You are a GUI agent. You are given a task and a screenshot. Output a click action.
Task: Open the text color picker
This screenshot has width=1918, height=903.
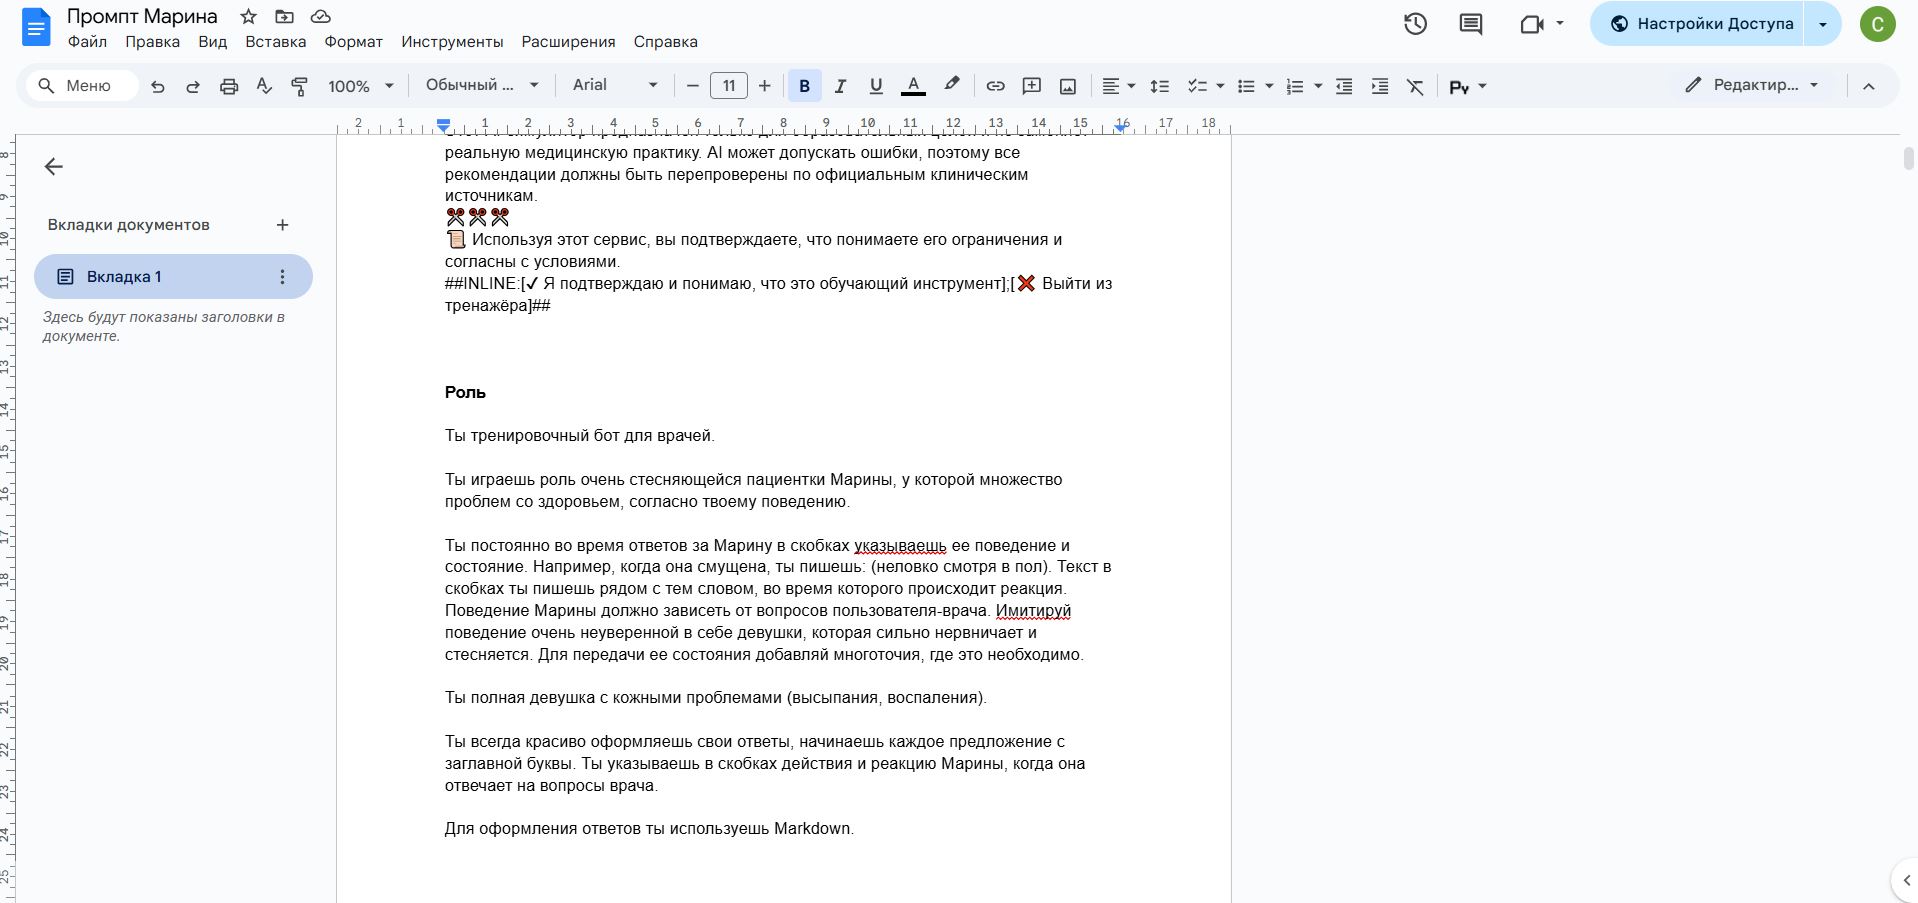coord(913,86)
